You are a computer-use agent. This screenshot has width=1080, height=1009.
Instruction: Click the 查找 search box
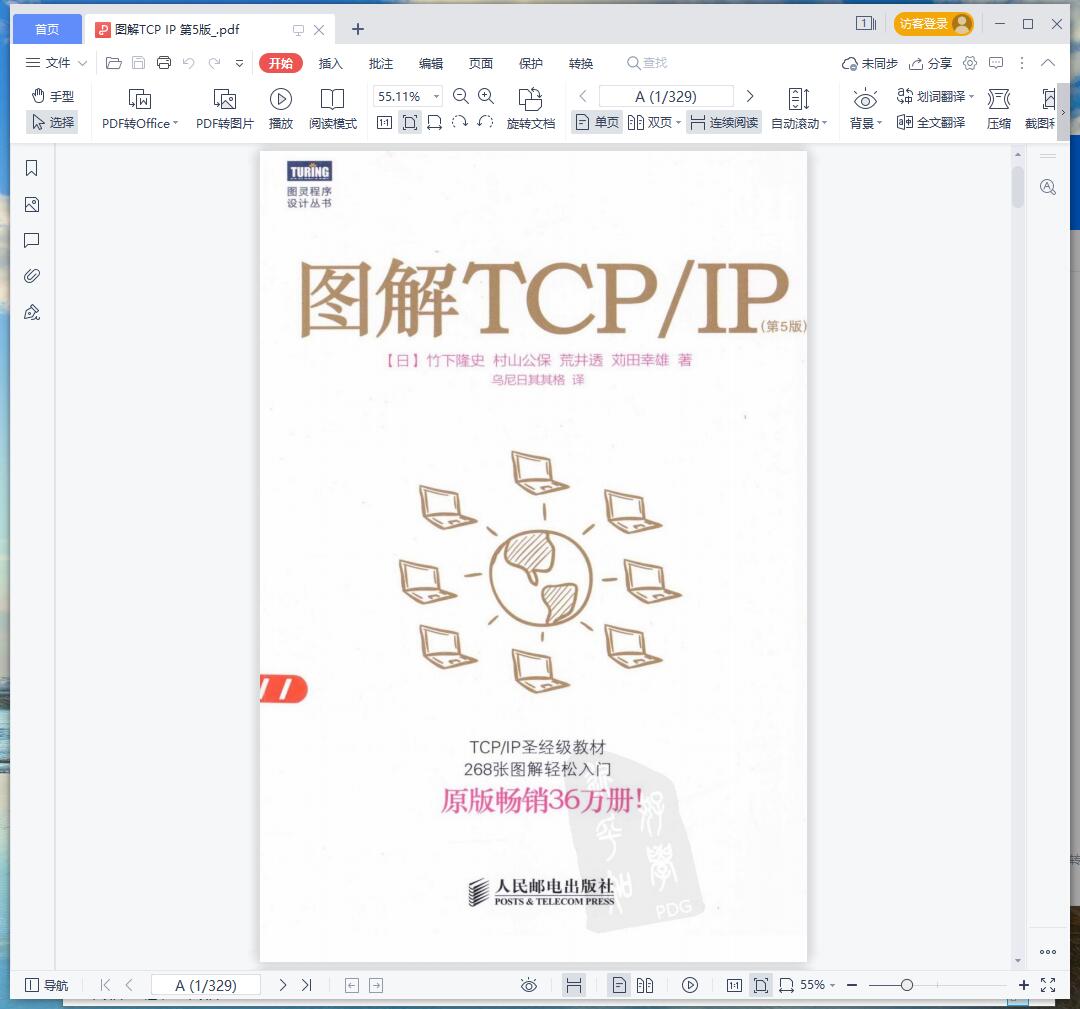pos(647,63)
